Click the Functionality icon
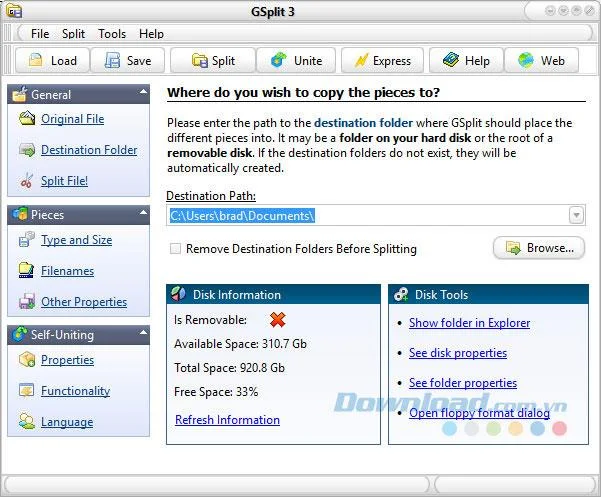 [x=27, y=390]
